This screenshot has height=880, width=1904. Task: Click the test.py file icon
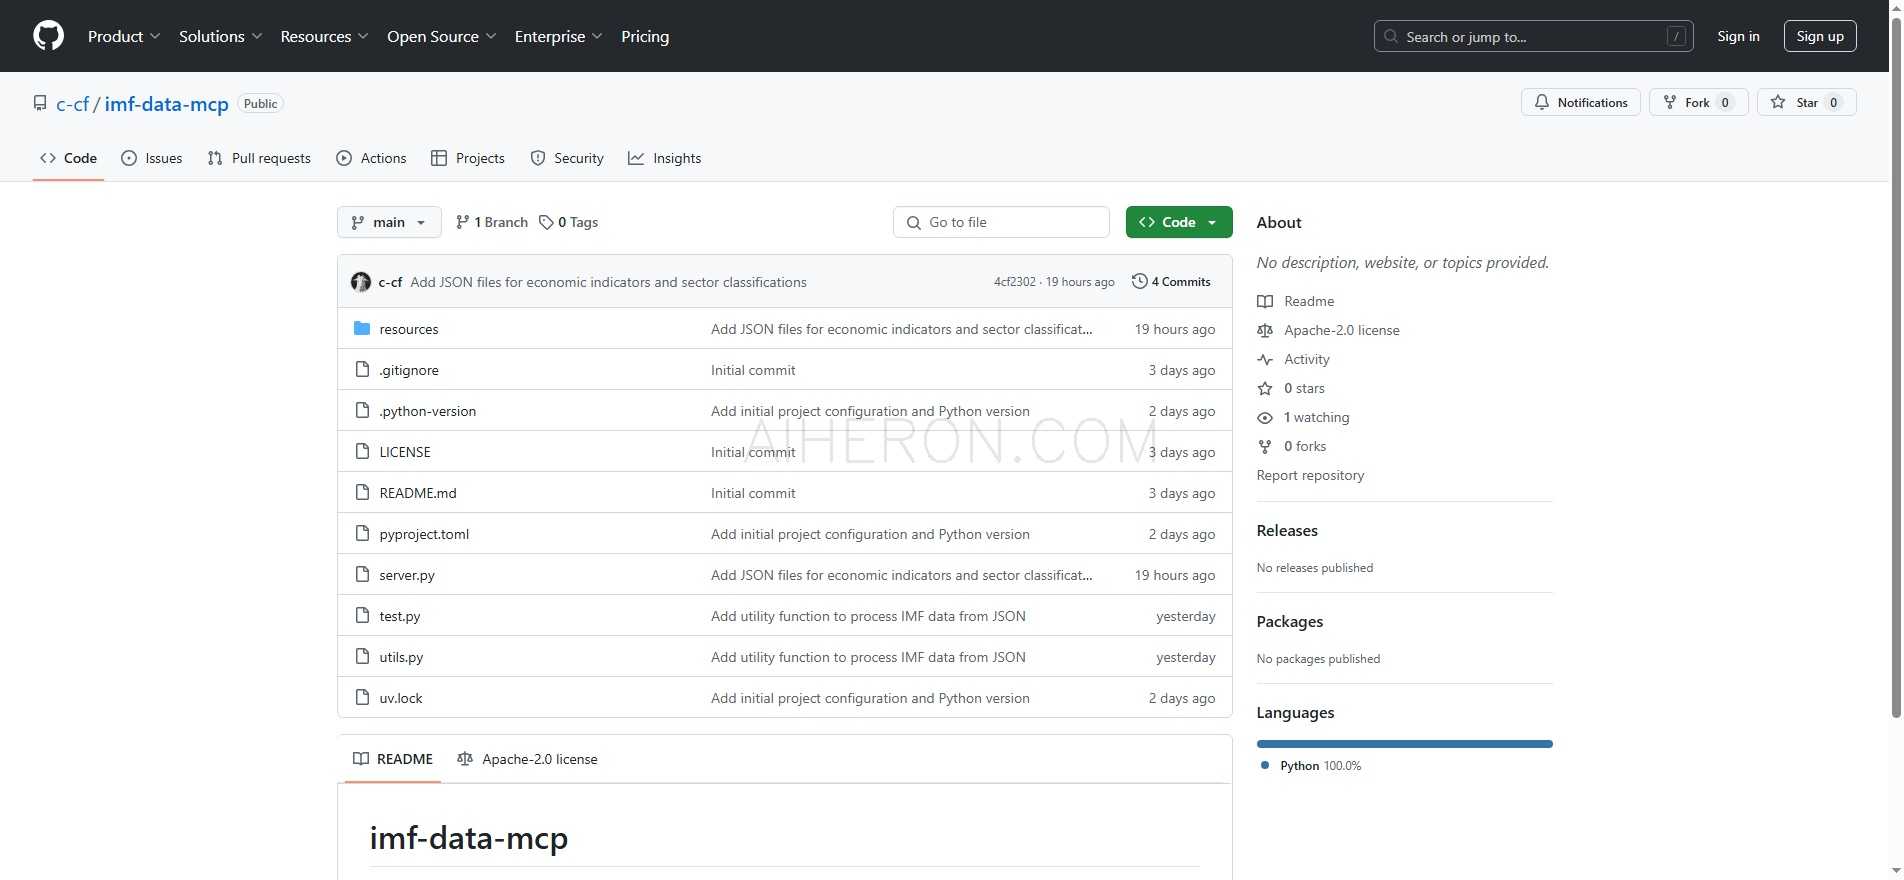pyautogui.click(x=362, y=615)
